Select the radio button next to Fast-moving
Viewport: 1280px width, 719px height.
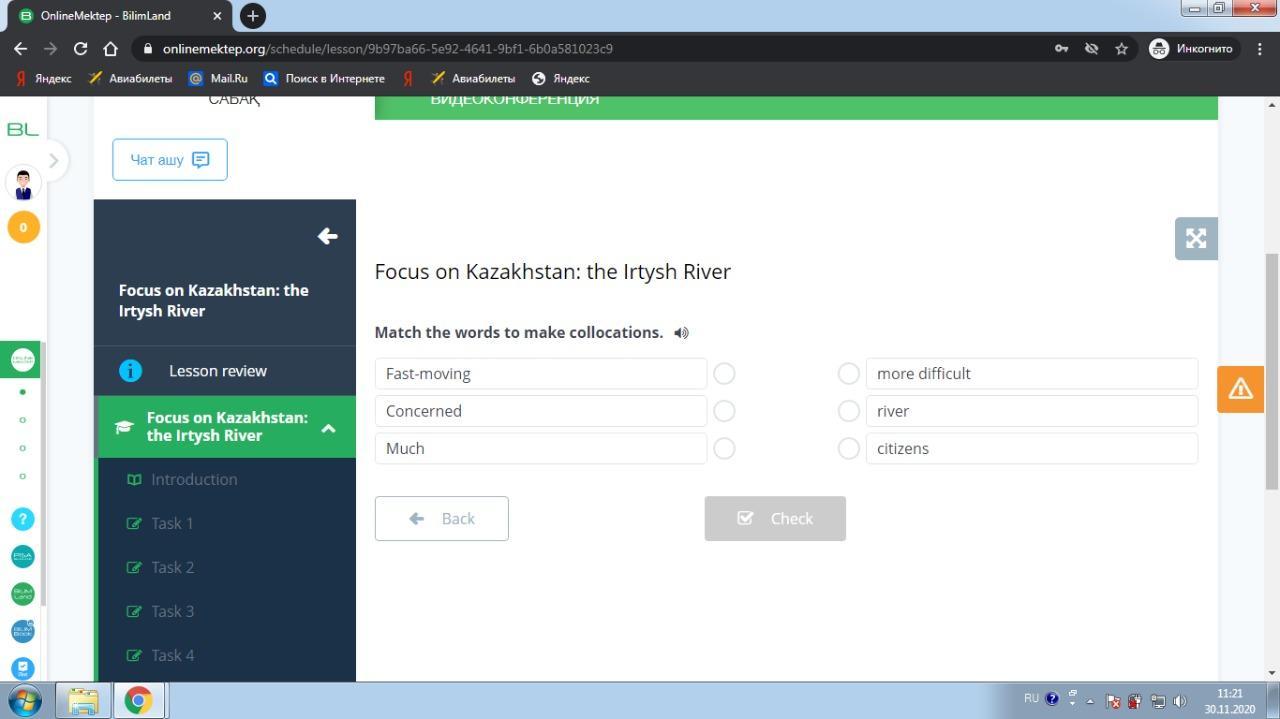(724, 373)
